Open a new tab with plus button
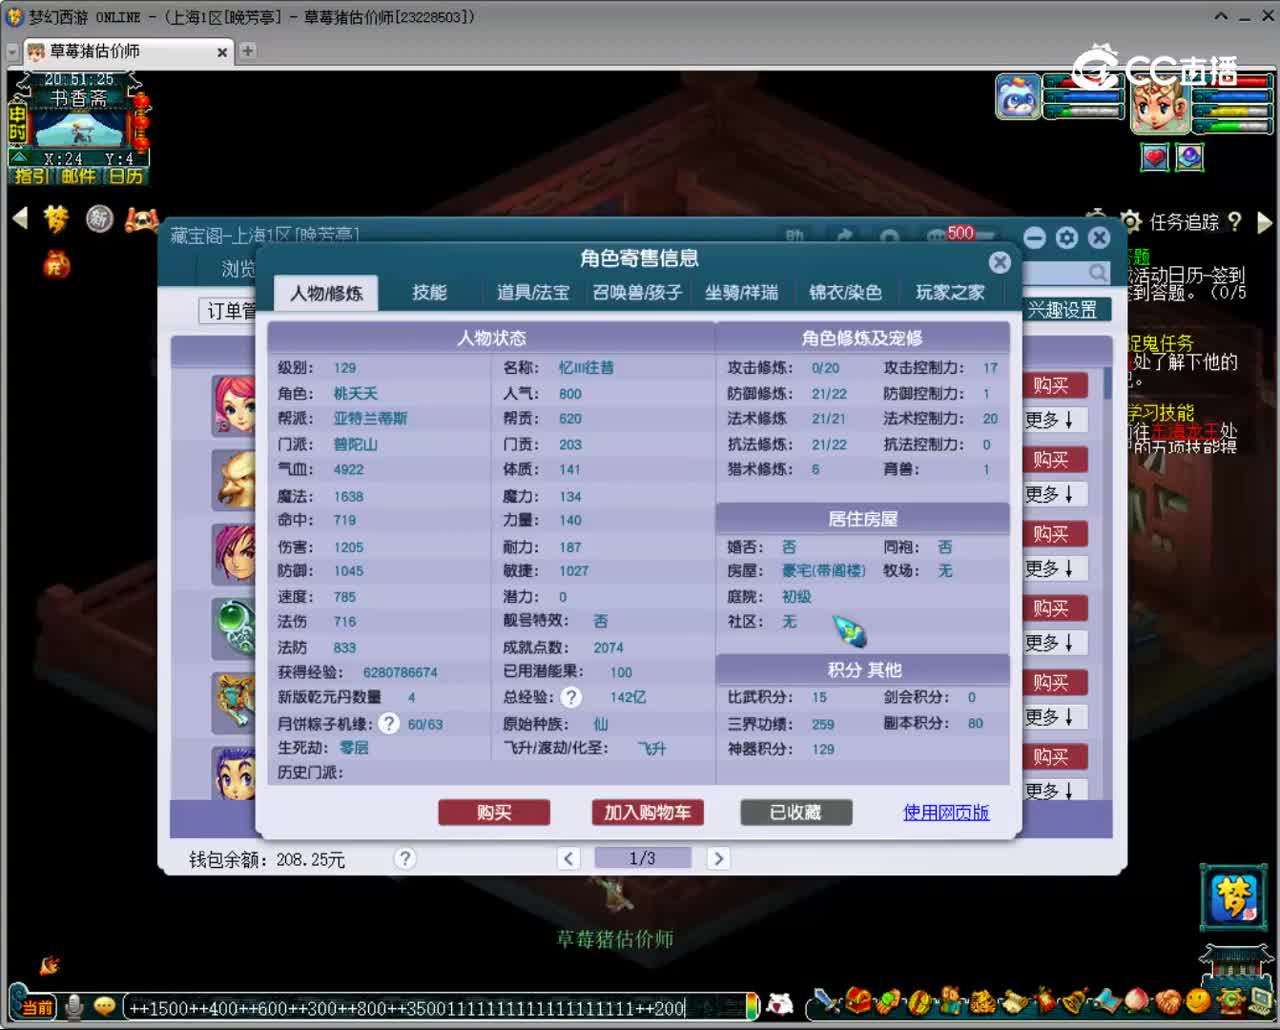Image resolution: width=1280 pixels, height=1030 pixels. pyautogui.click(x=248, y=51)
